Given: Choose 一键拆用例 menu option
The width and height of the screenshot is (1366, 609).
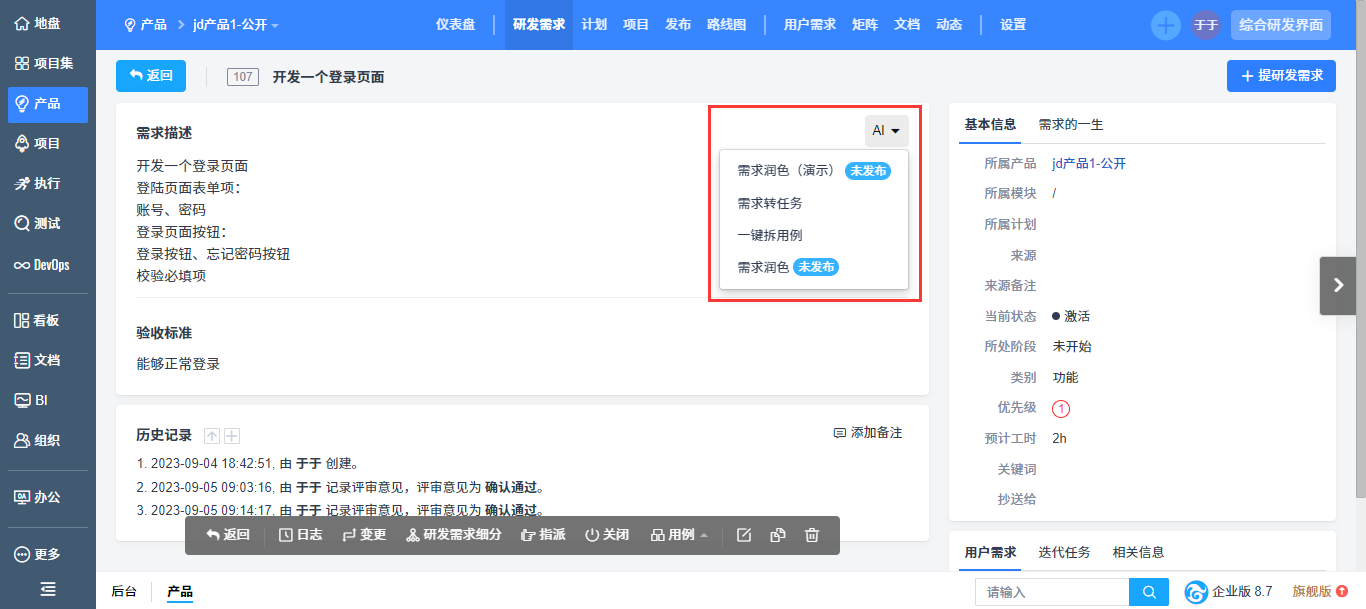Looking at the screenshot, I should 770,235.
